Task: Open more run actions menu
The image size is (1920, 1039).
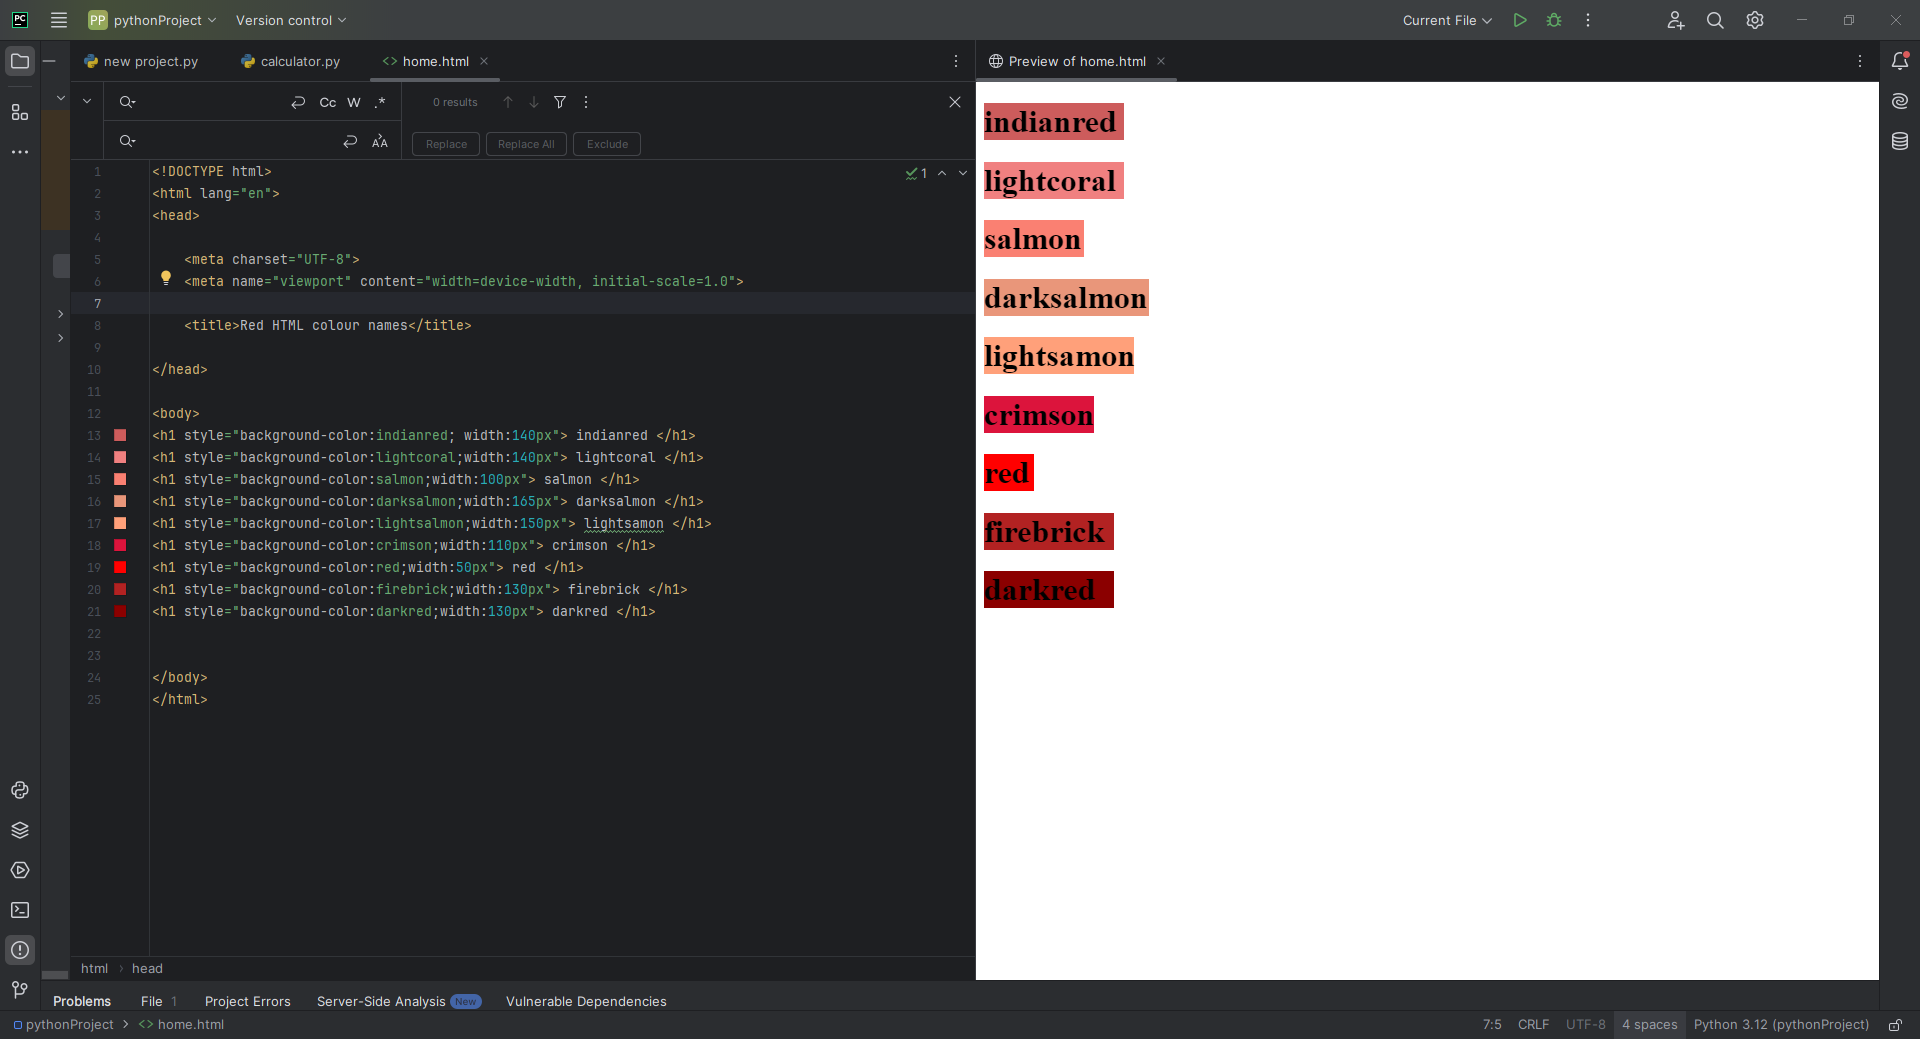Action: (x=1588, y=20)
